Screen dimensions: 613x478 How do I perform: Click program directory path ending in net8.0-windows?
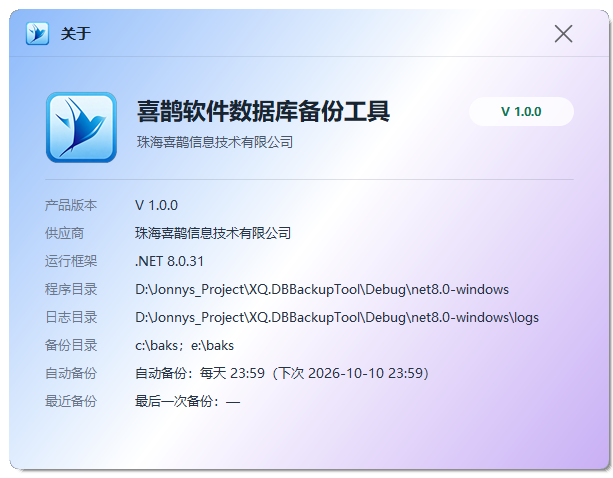tap(322, 290)
